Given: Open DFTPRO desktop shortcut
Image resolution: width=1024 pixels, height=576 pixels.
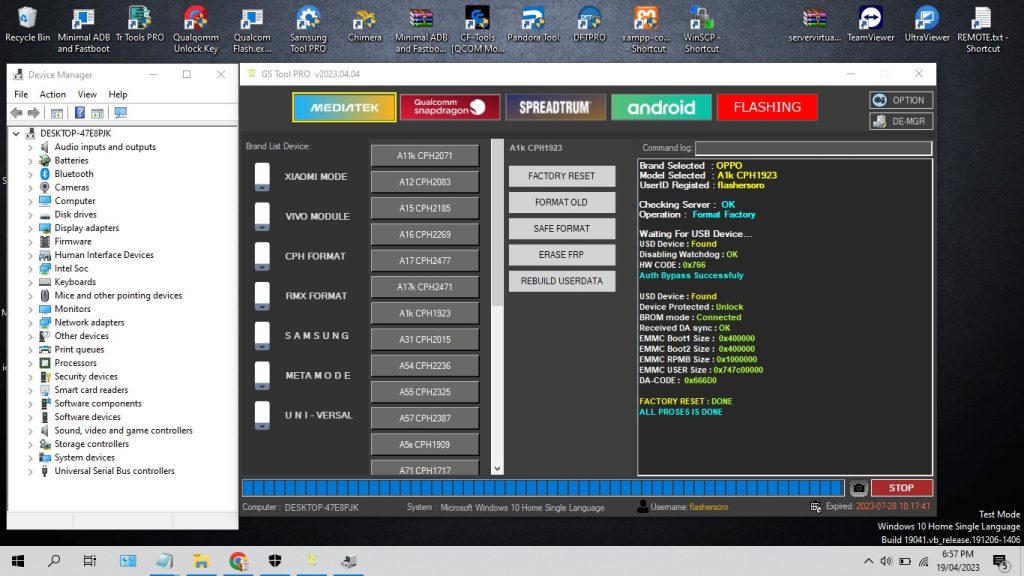Looking at the screenshot, I should click(589, 24).
